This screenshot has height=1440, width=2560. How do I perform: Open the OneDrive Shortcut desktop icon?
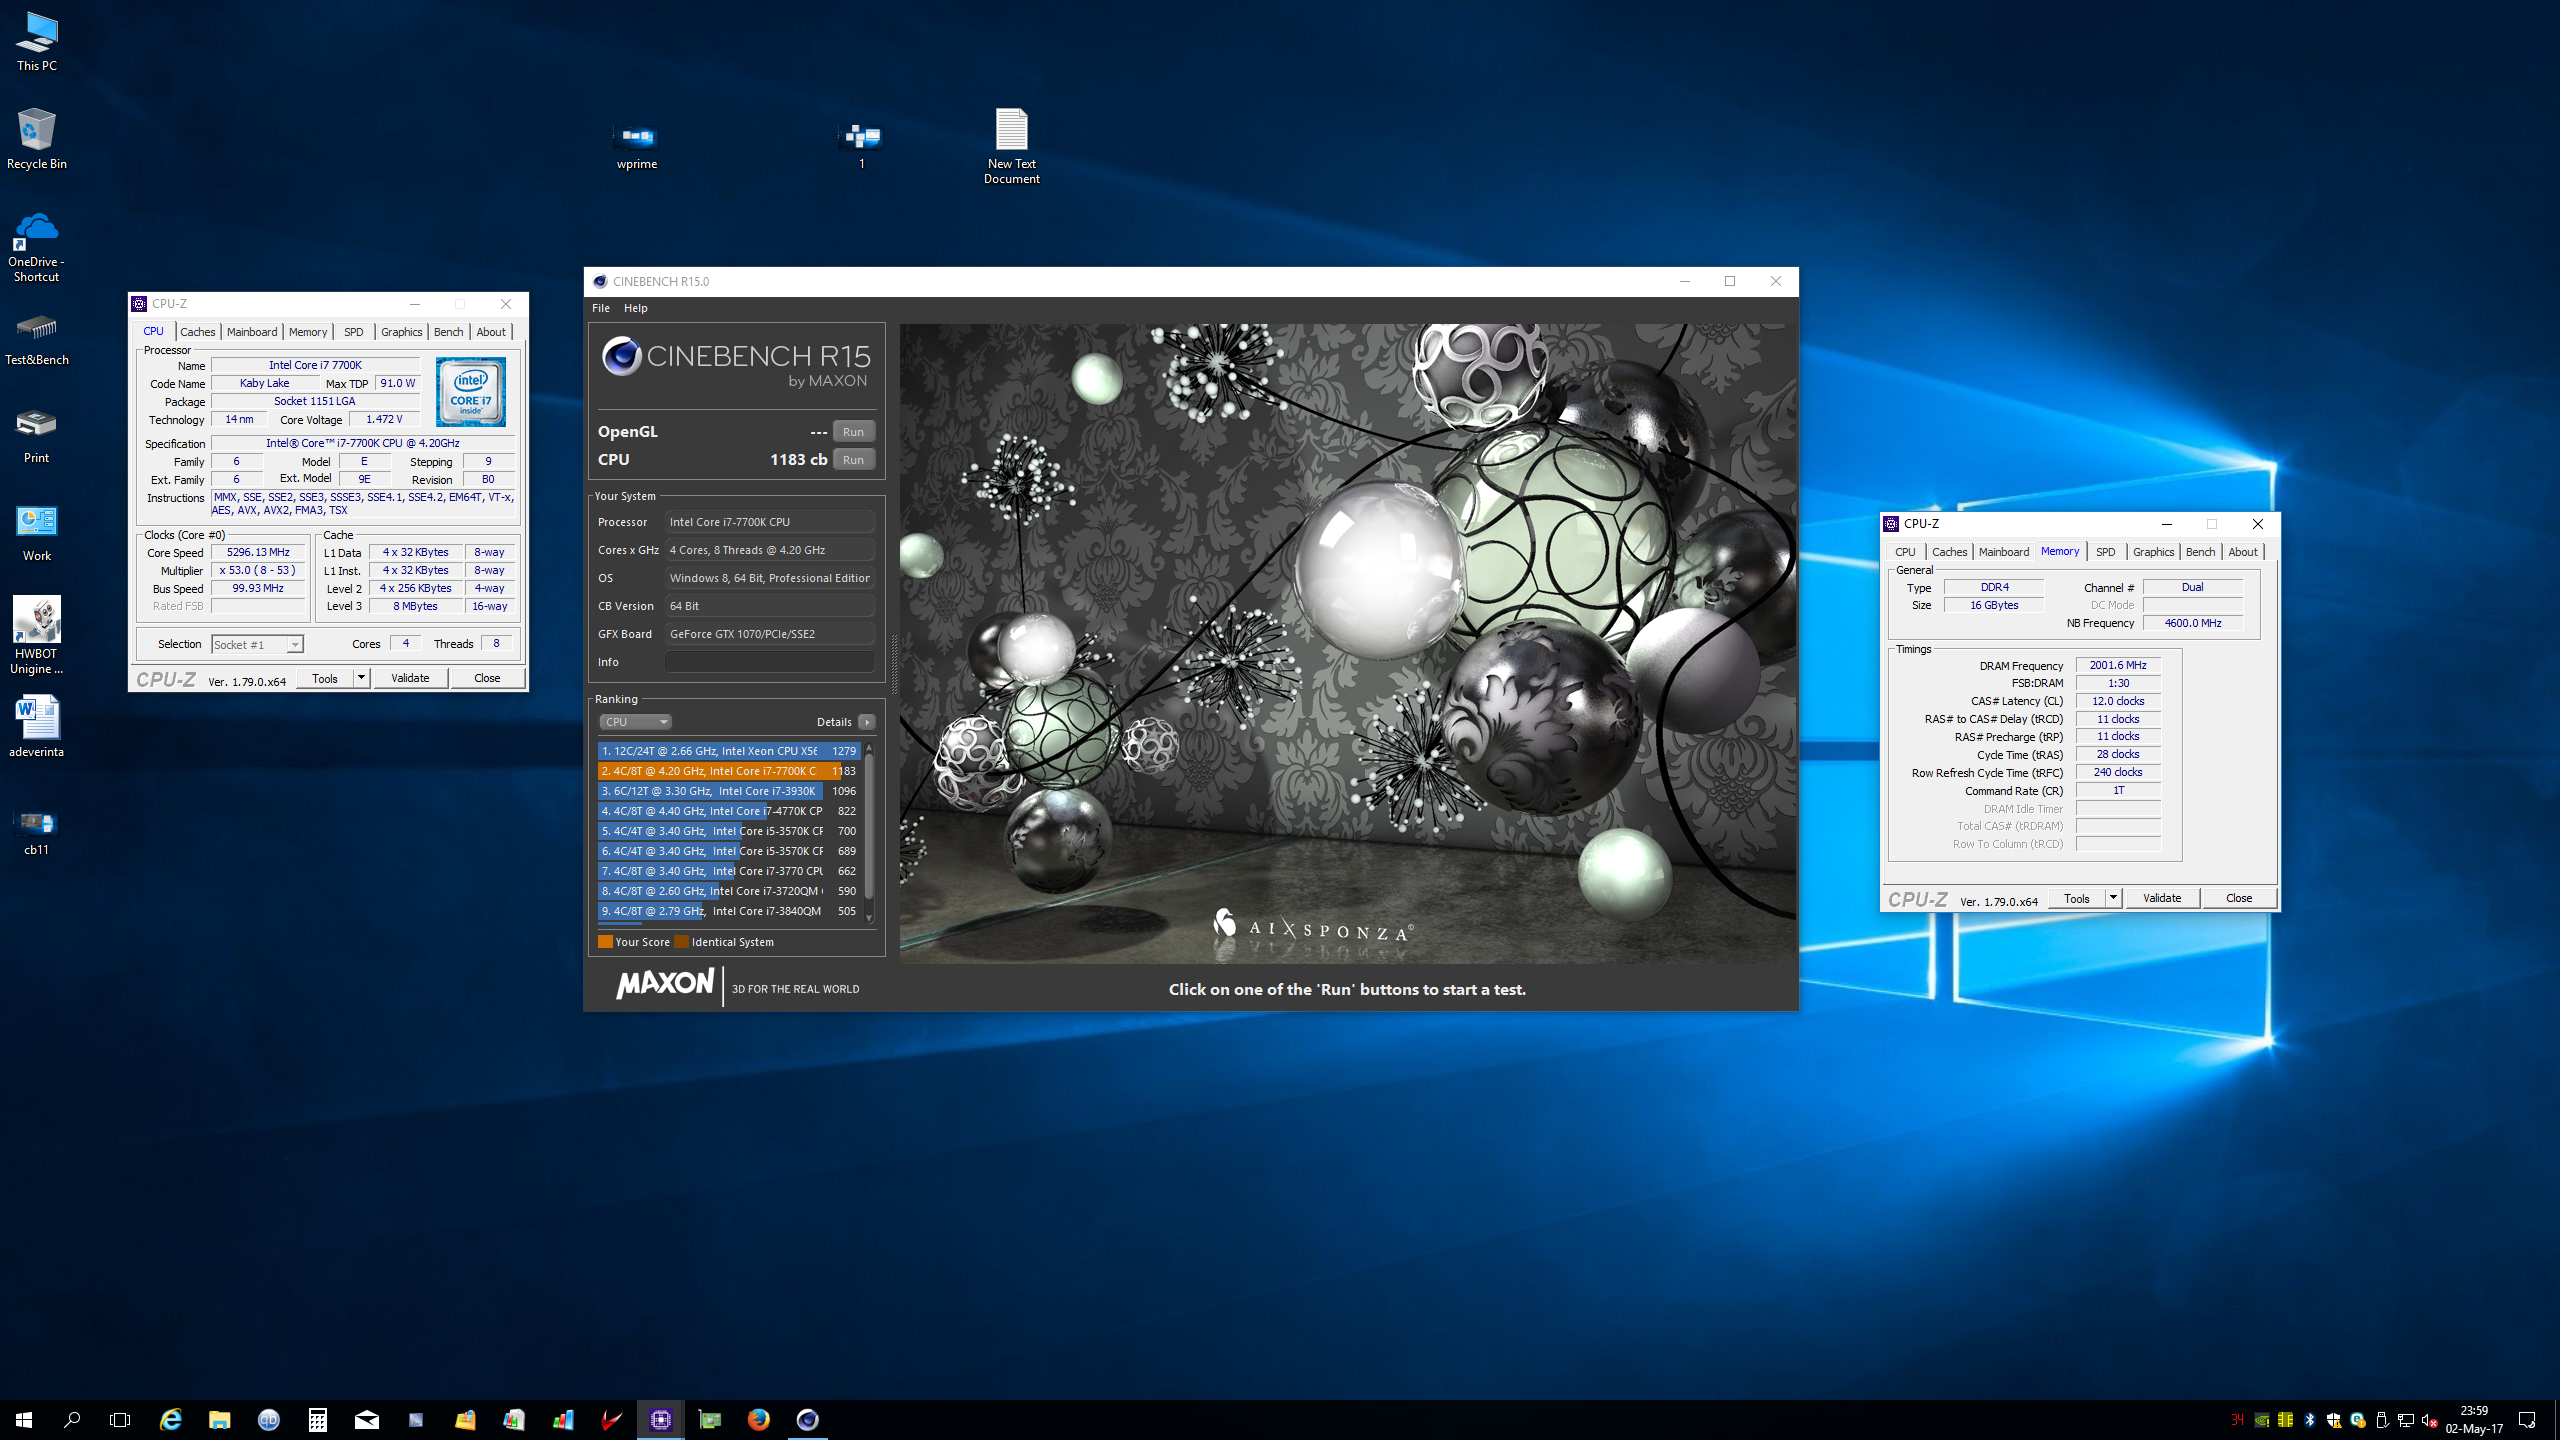(37, 247)
